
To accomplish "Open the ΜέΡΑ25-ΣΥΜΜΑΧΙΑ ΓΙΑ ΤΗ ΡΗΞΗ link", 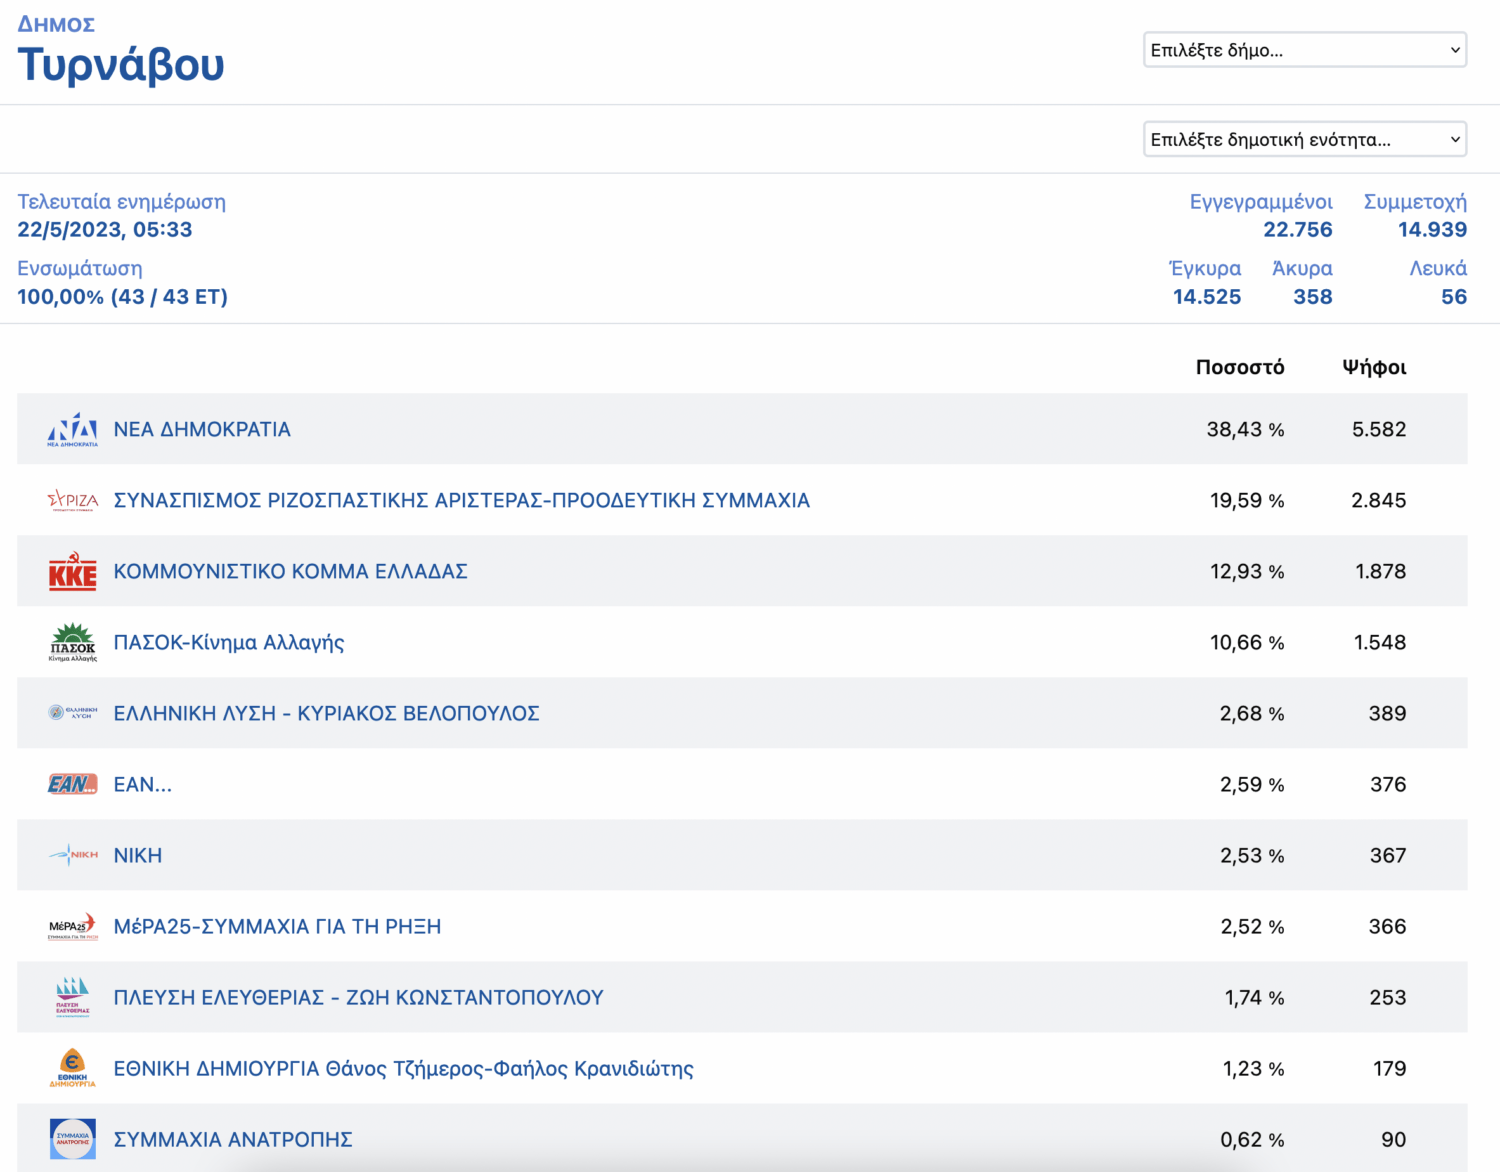I will click(x=277, y=926).
